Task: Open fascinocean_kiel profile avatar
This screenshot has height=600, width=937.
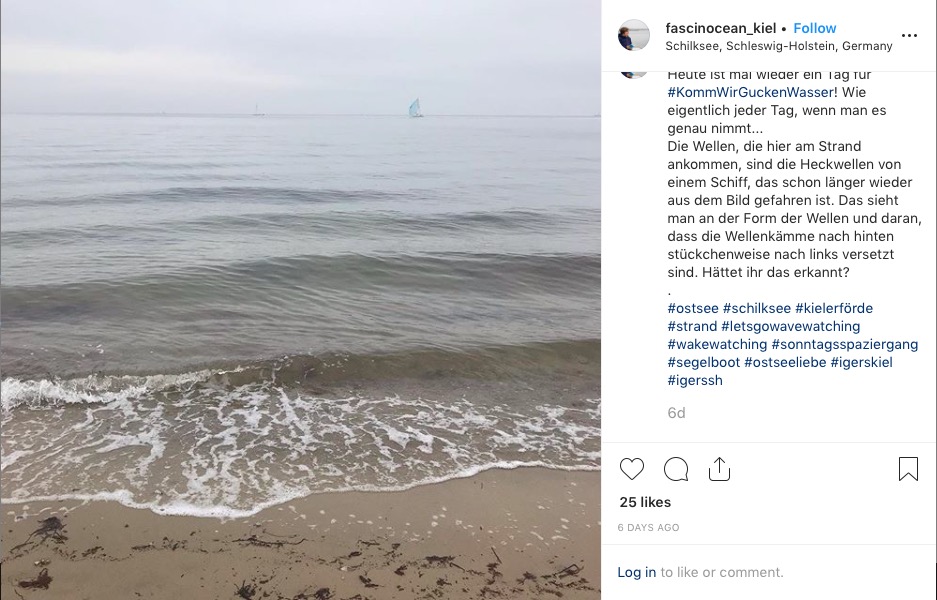Action: coord(633,35)
